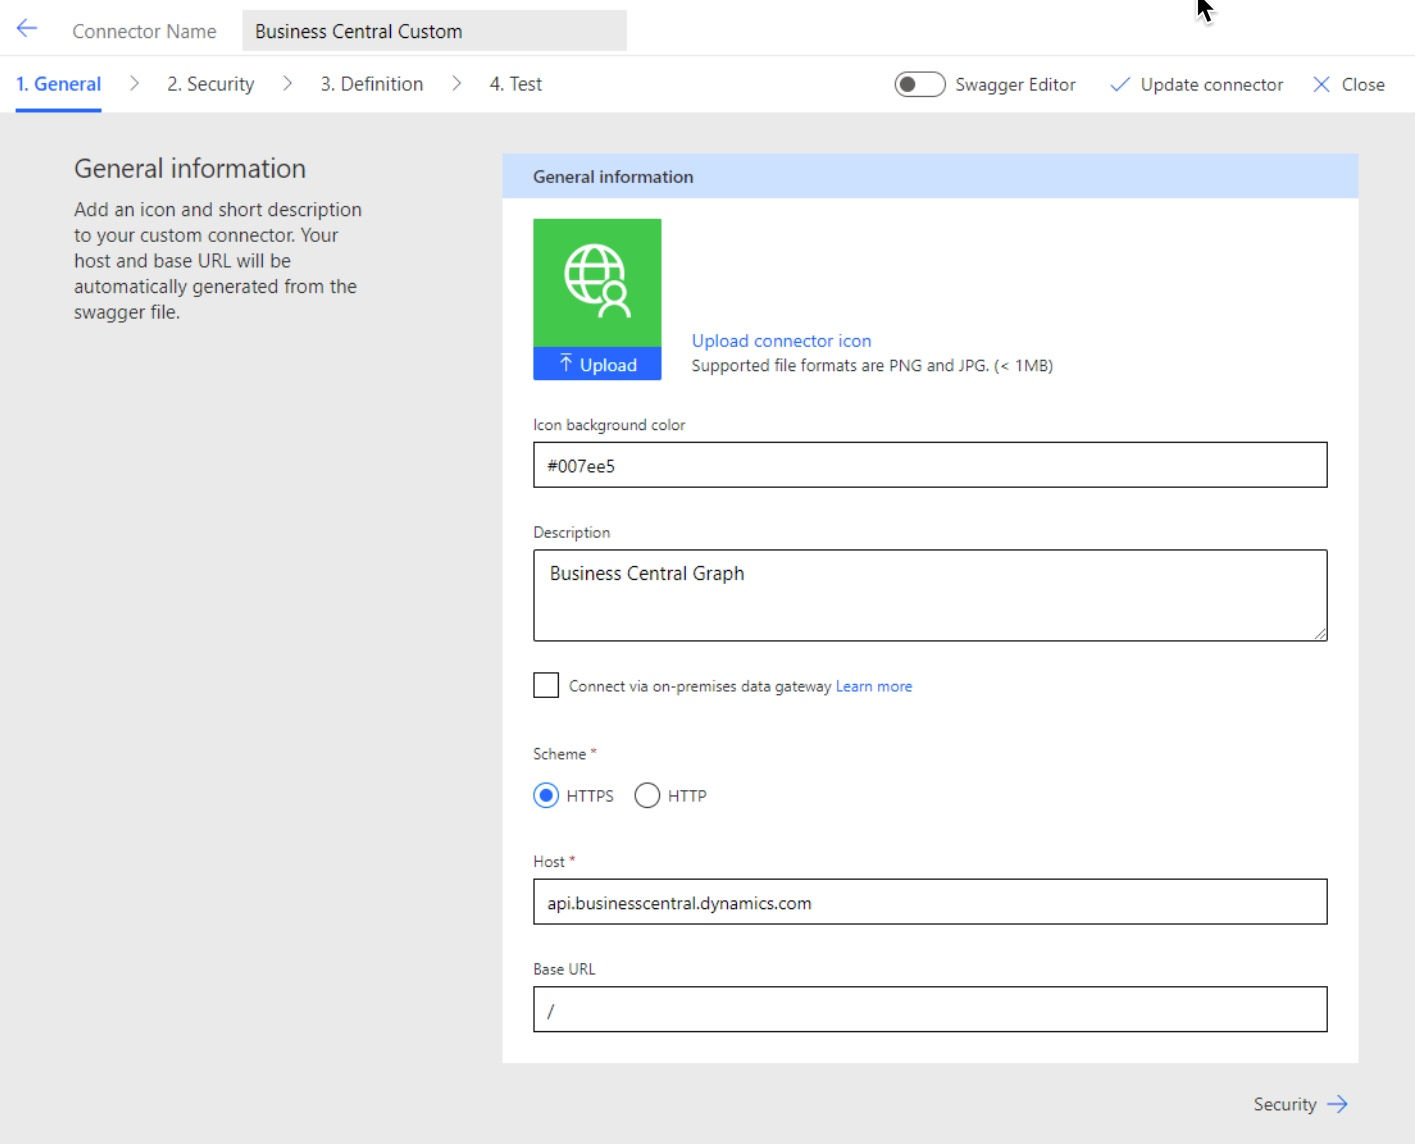Open the Learn more link
This screenshot has height=1144, width=1416.
click(x=873, y=686)
